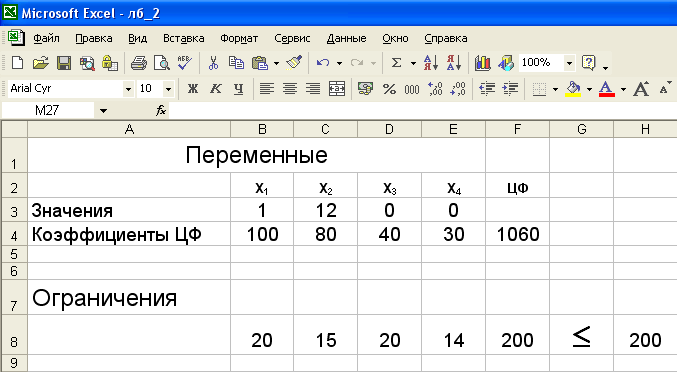The width and height of the screenshot is (677, 372).
Task: Open the Файл menu
Action: 47,38
